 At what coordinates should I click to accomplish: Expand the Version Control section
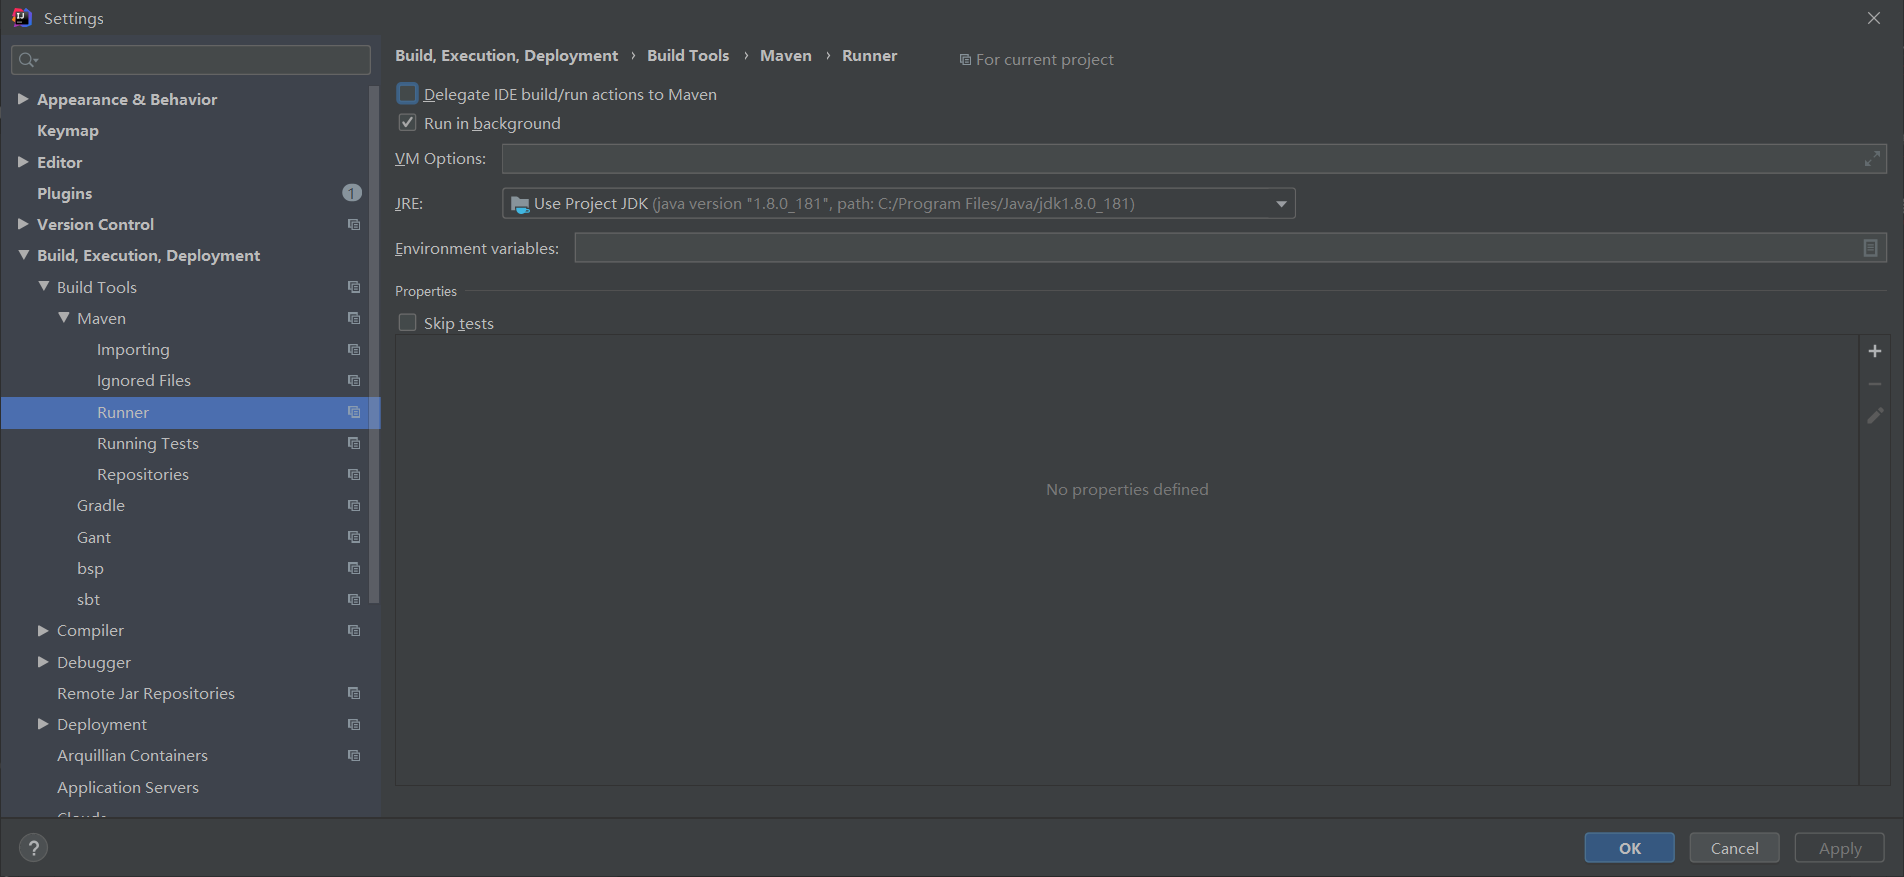[x=23, y=224]
